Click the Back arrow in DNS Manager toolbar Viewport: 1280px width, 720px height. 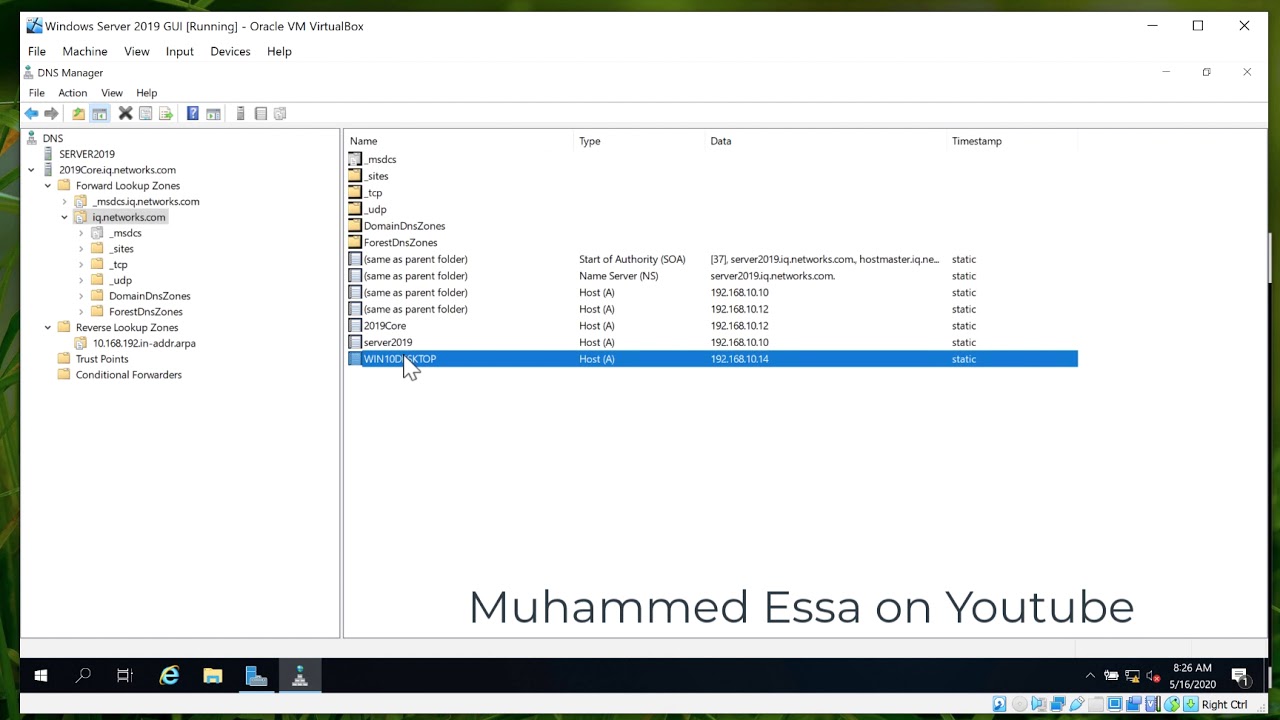[32, 114]
